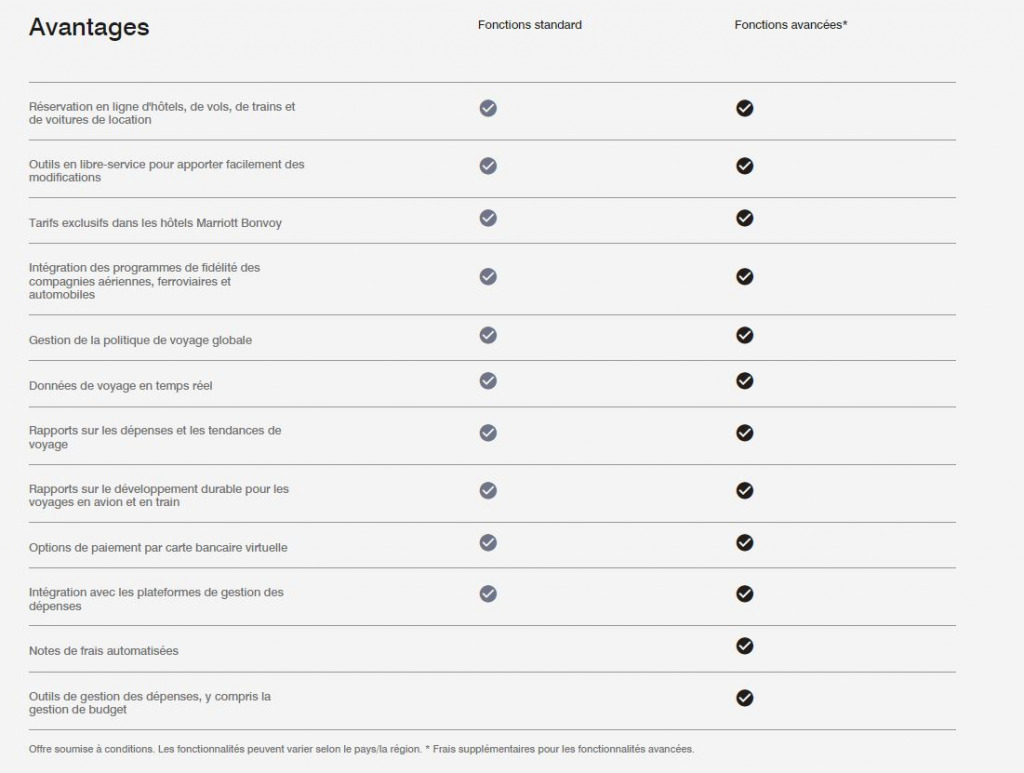Click the Notes de frais automatisées label

(103, 651)
